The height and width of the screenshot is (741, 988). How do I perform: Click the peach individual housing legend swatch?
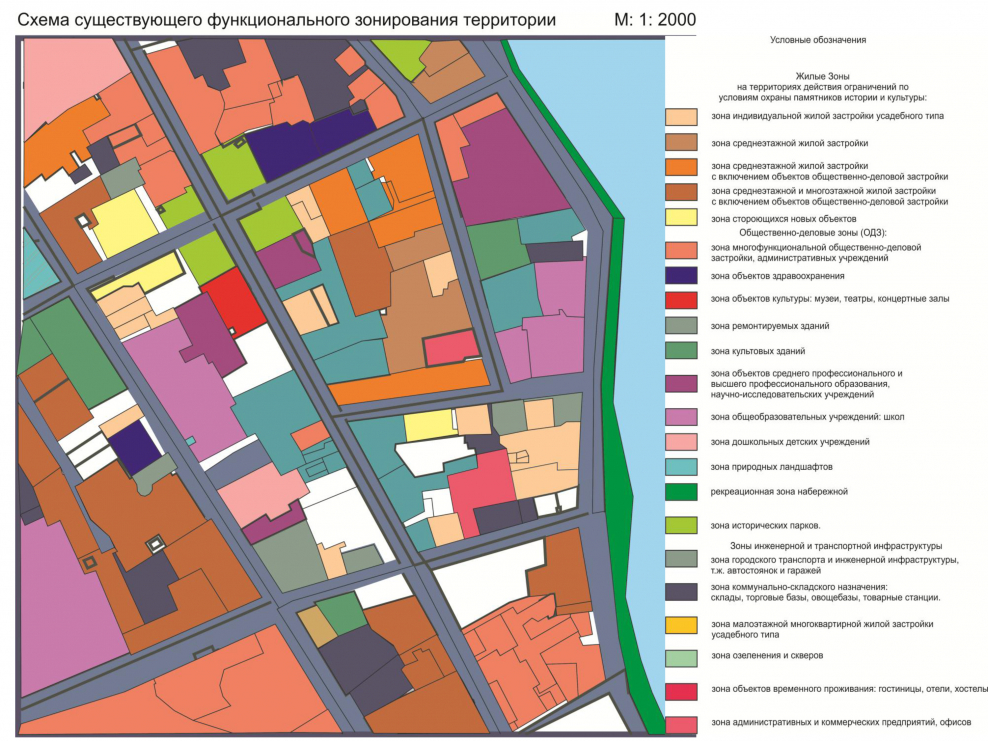(x=681, y=116)
